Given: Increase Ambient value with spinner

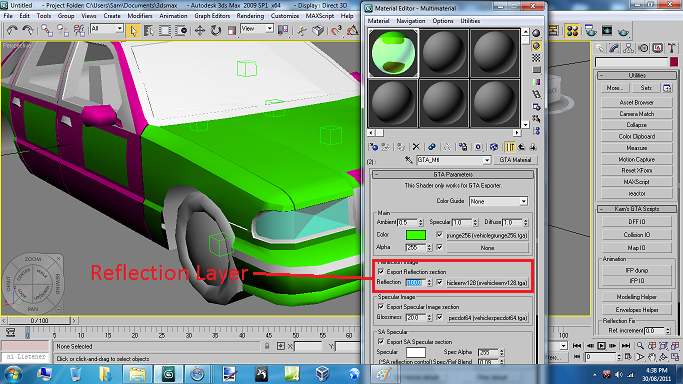Looking at the screenshot, I should tap(420, 220).
